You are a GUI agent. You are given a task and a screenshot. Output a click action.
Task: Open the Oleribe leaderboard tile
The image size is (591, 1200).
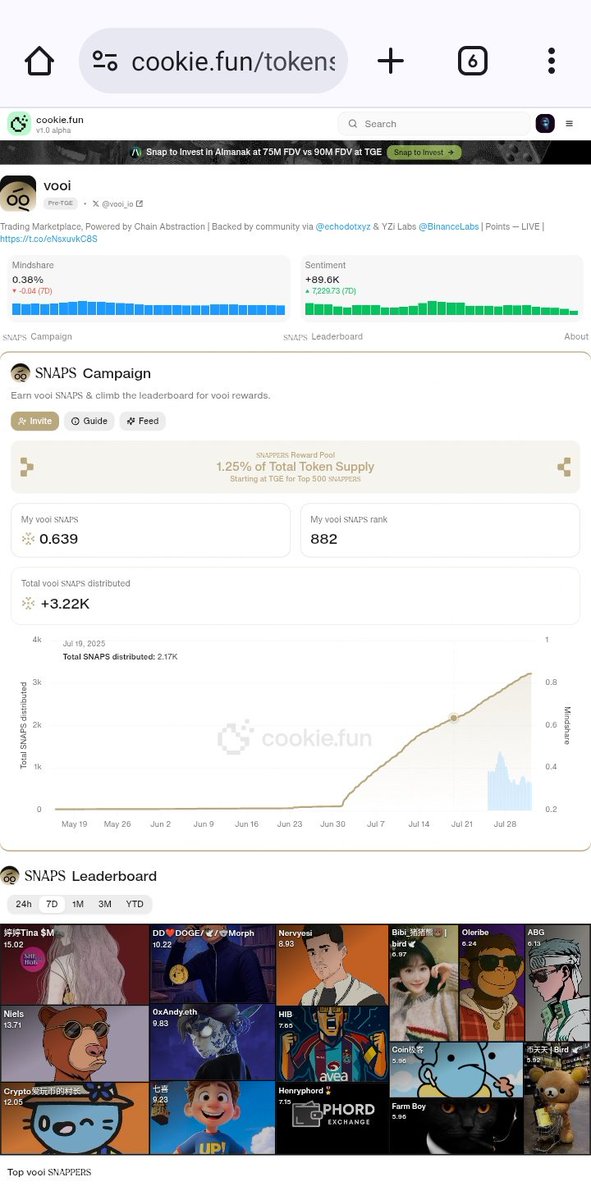491,983
